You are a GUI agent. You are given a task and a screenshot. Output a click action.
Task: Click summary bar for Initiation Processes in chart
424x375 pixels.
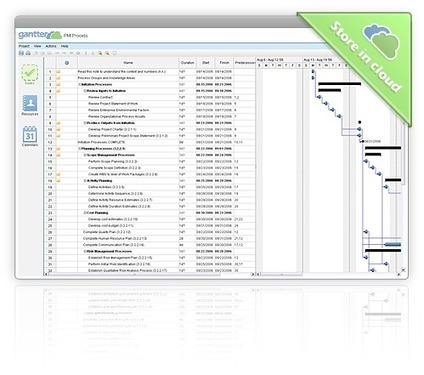coord(340,84)
